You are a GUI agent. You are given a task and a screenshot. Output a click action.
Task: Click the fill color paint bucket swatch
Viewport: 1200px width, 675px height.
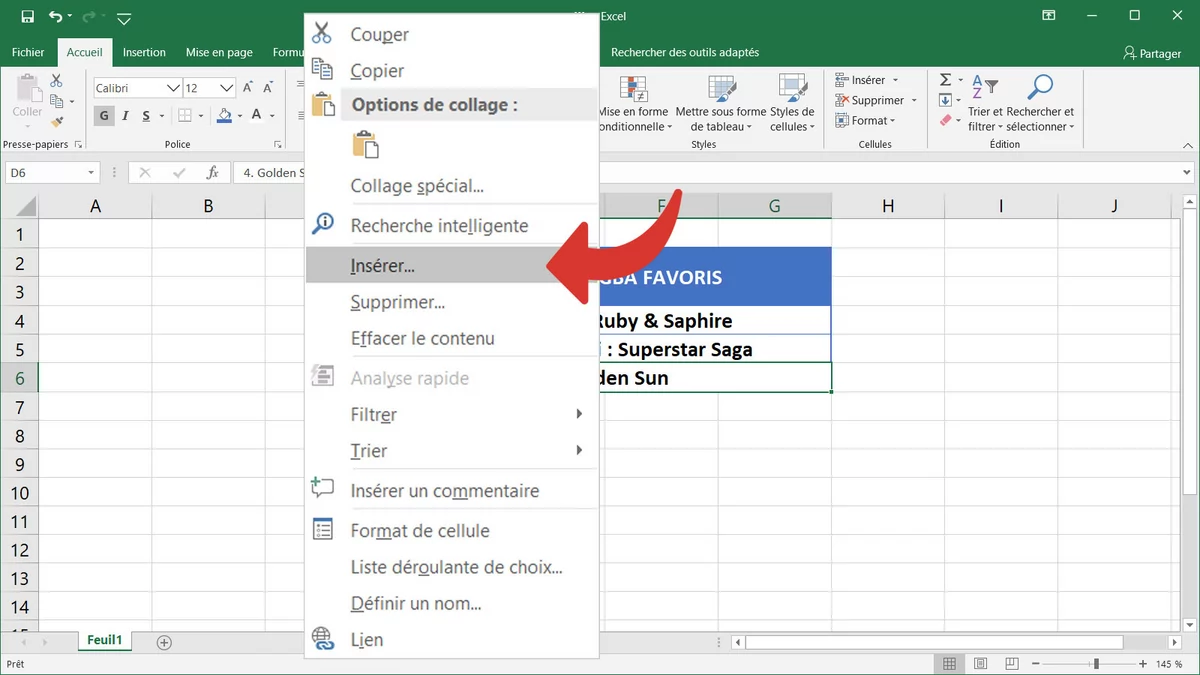[x=224, y=116]
